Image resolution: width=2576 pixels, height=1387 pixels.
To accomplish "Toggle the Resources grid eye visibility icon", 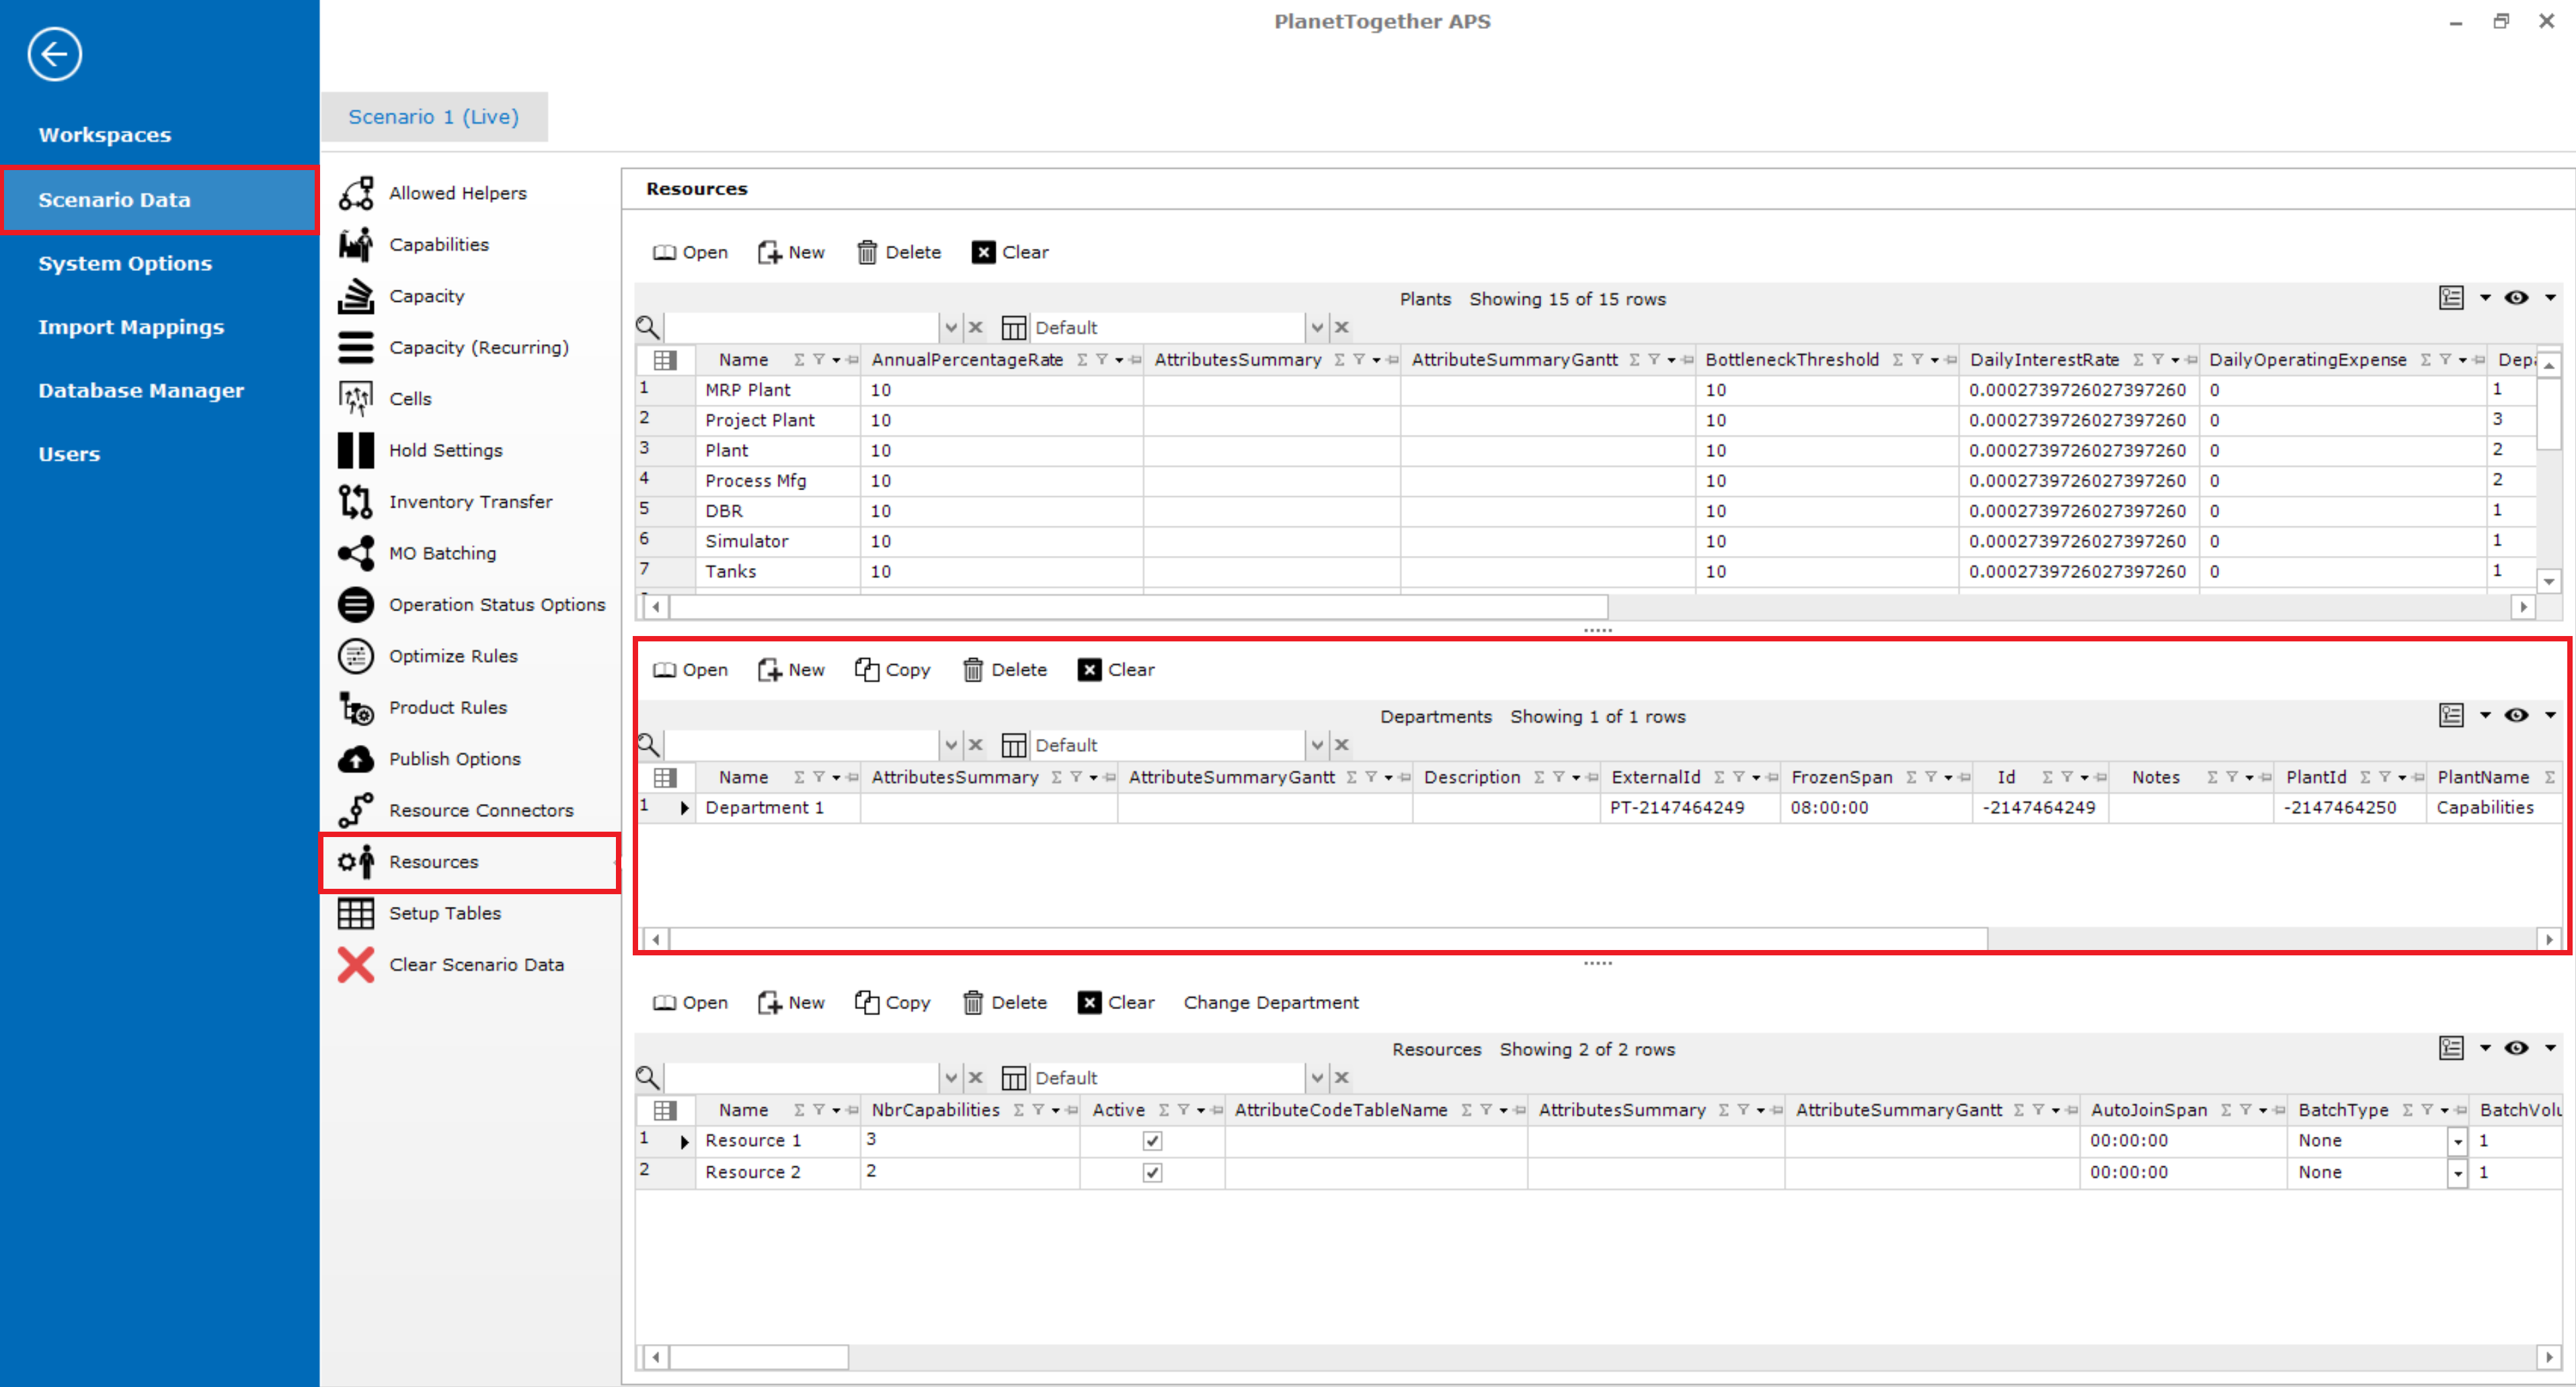I will [2516, 1049].
